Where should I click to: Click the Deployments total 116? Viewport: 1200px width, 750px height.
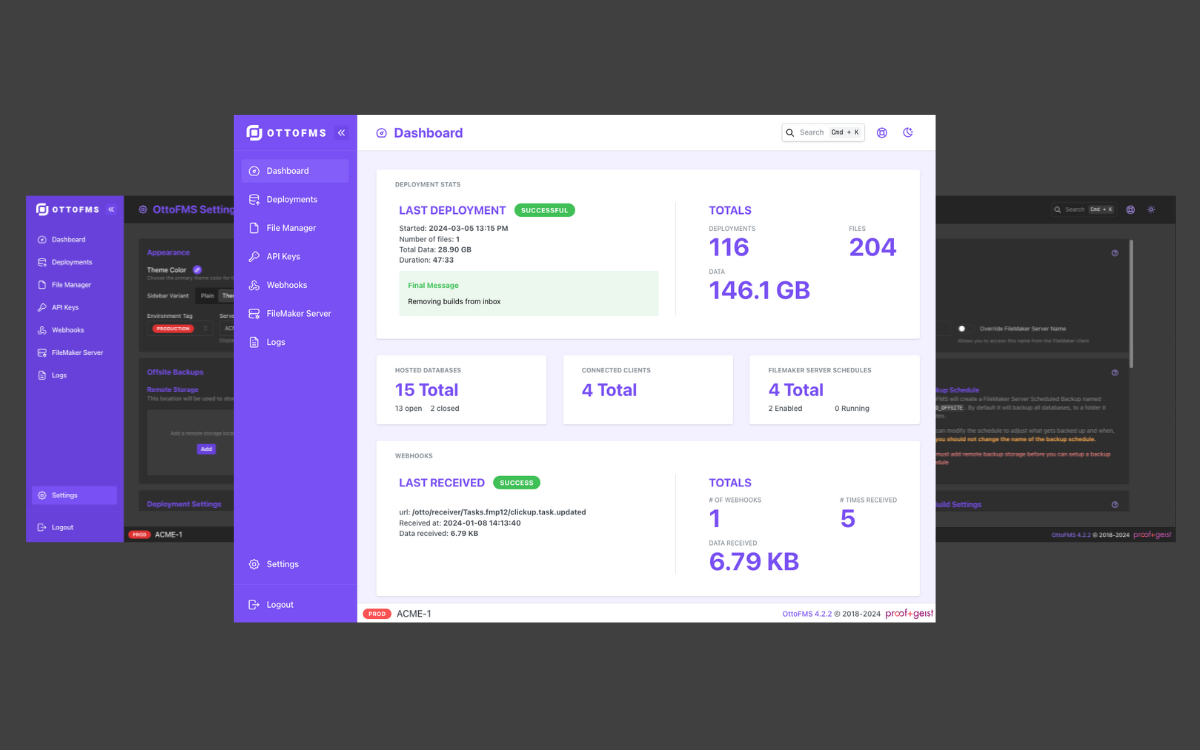(x=729, y=247)
